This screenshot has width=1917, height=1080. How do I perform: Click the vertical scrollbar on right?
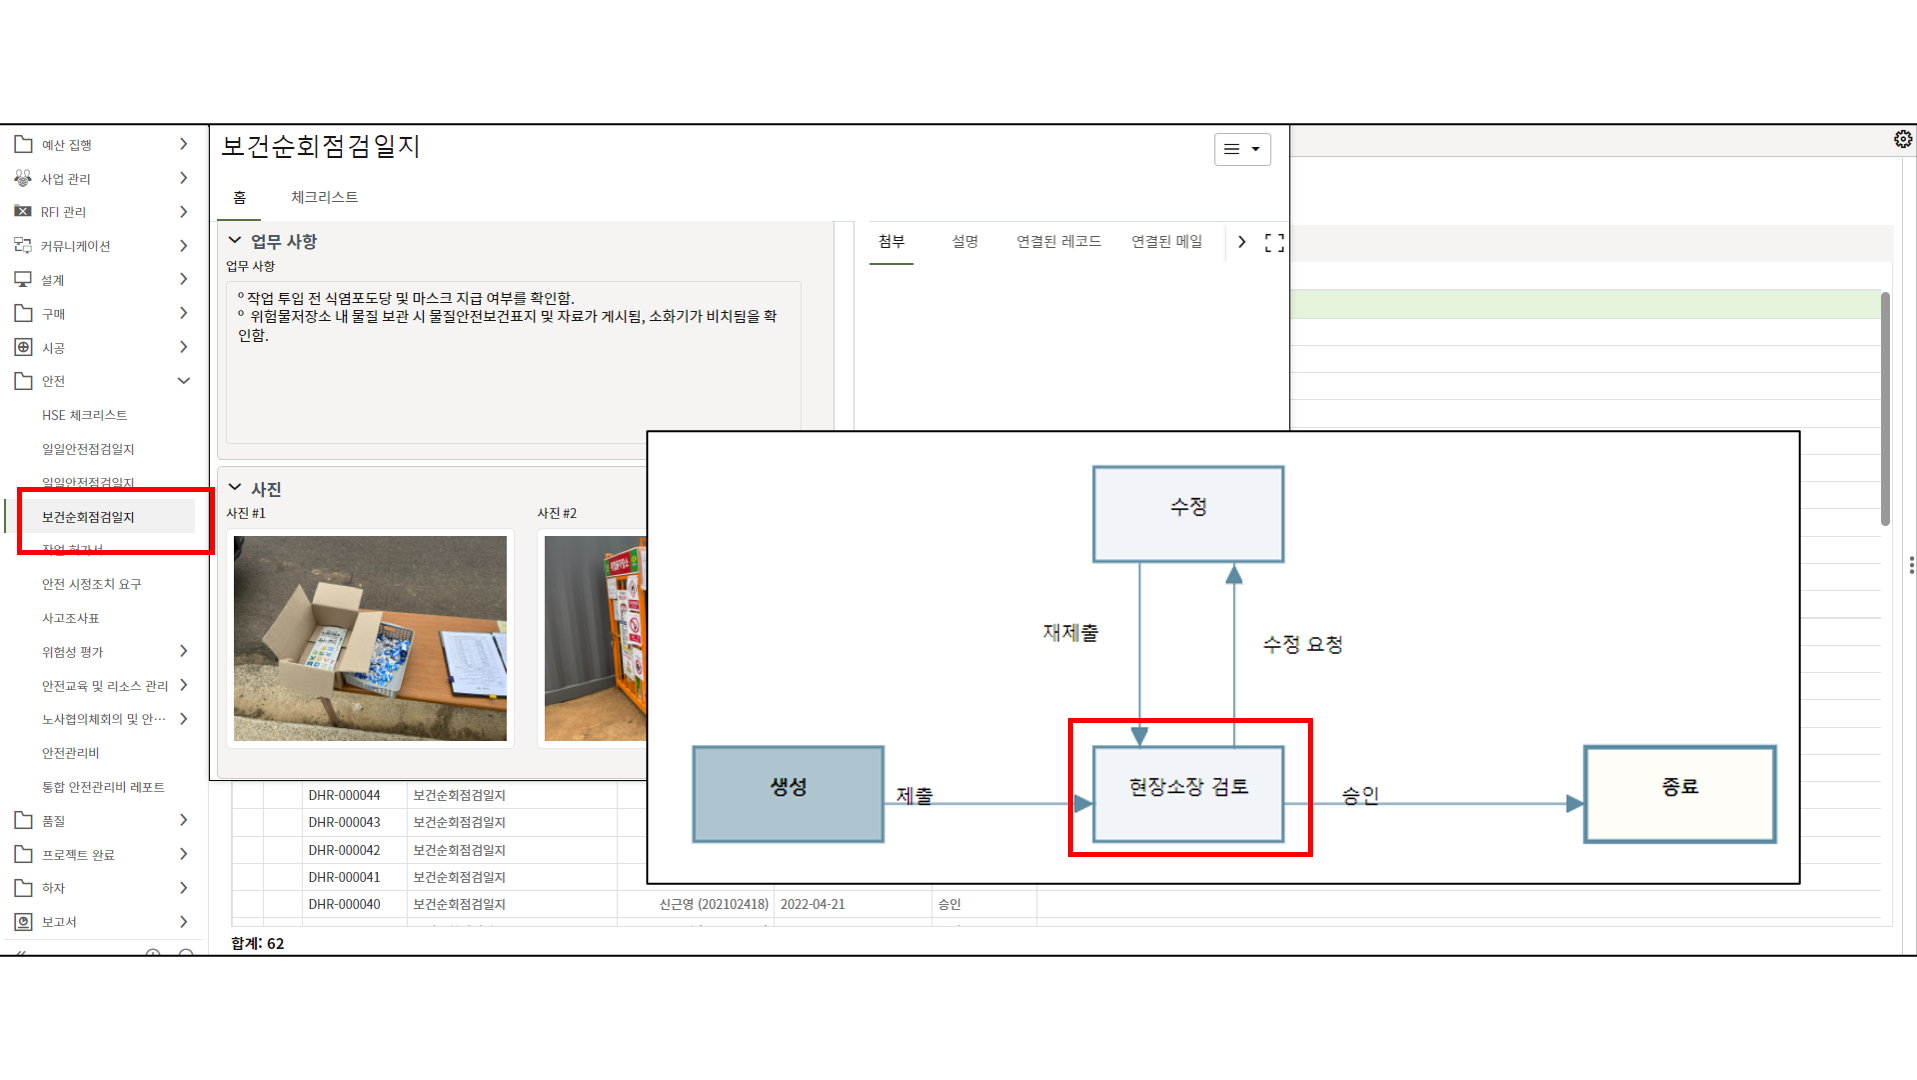[1885, 410]
